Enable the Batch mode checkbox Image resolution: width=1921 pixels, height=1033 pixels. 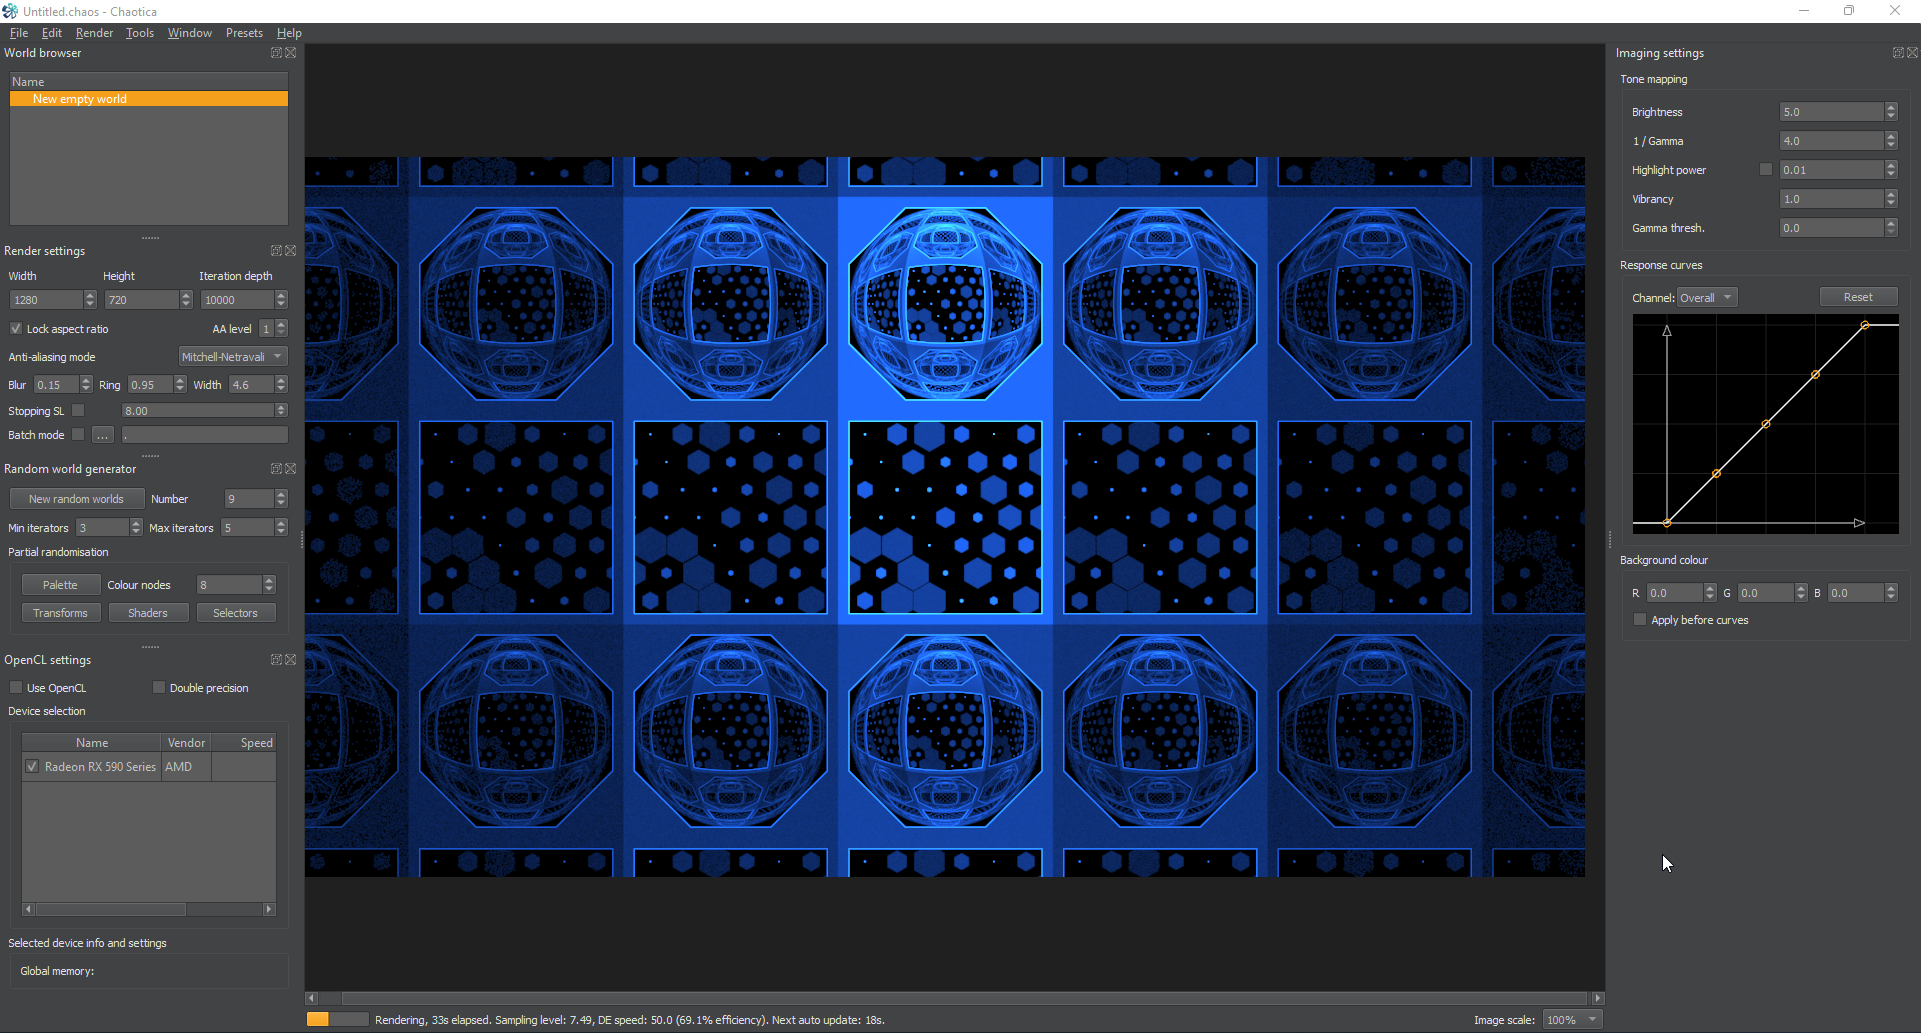coord(78,435)
